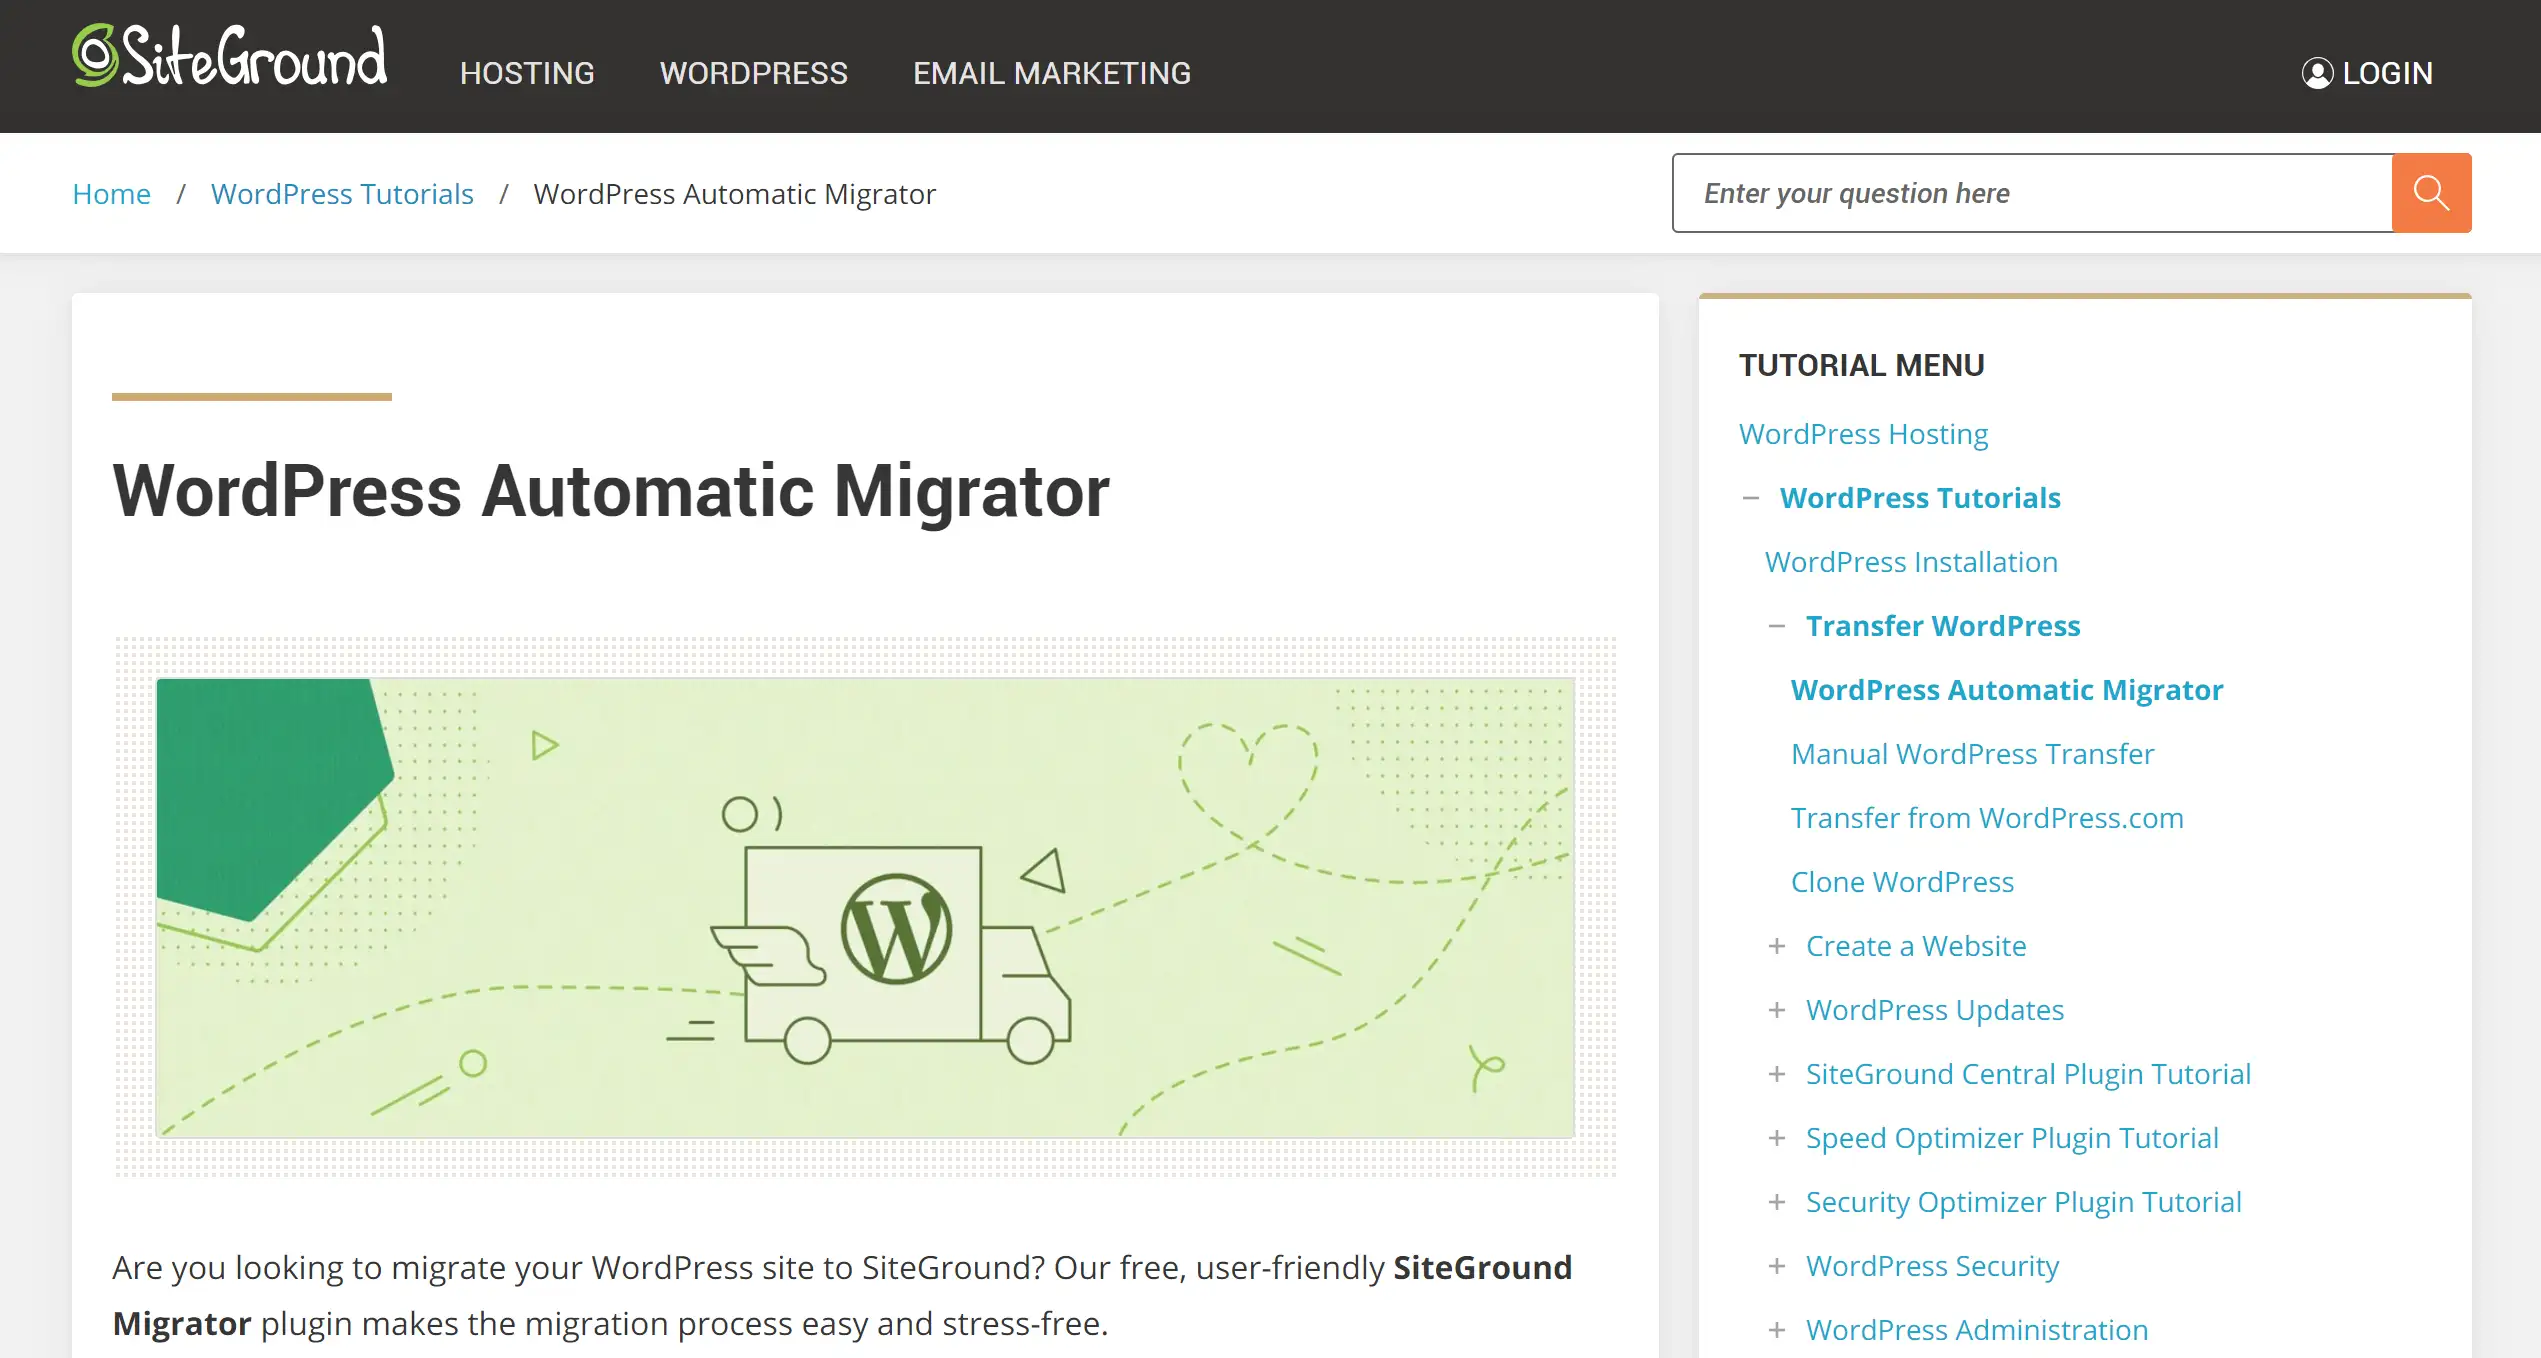2541x1358 pixels.
Task: Expand Security Optimizer Plugin Tutorial plus icon
Action: point(1776,1202)
